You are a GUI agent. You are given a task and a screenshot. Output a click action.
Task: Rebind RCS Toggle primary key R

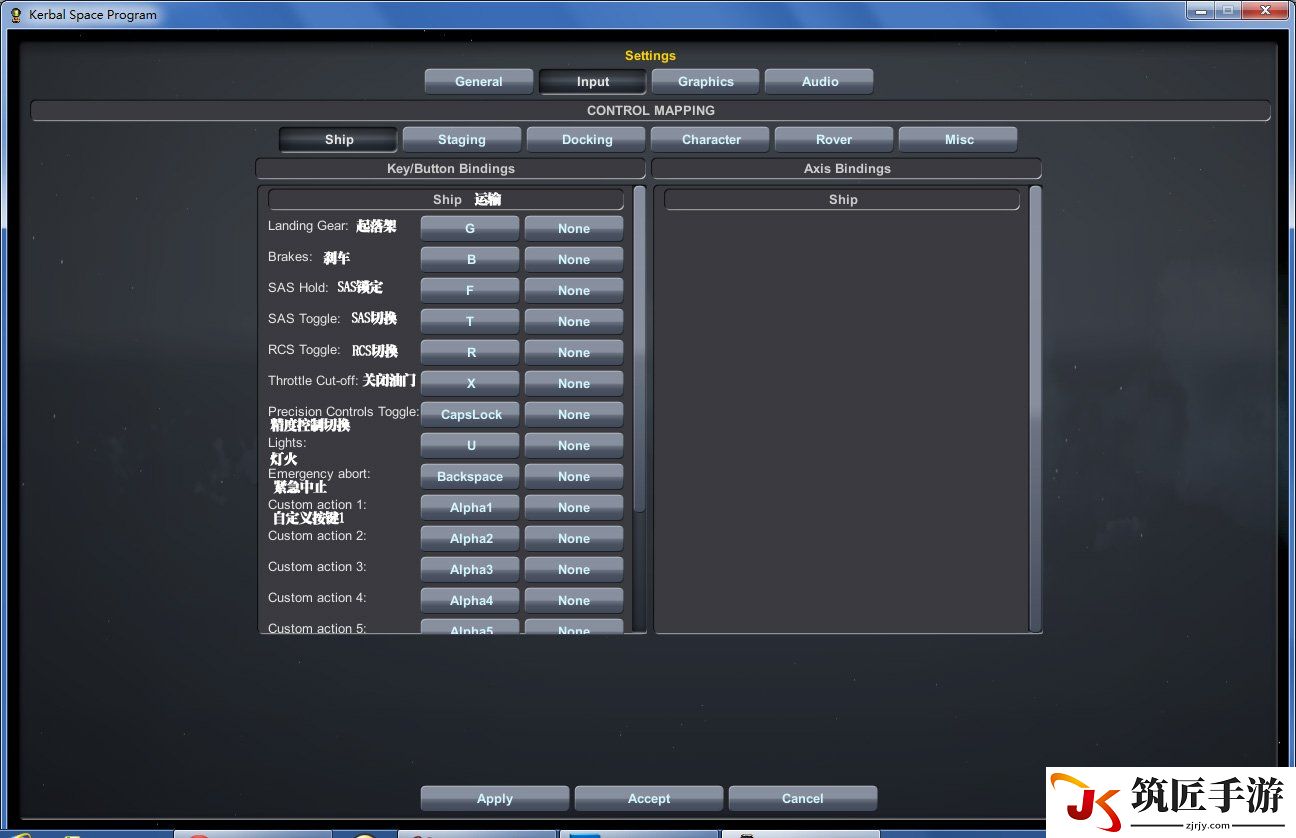point(470,353)
